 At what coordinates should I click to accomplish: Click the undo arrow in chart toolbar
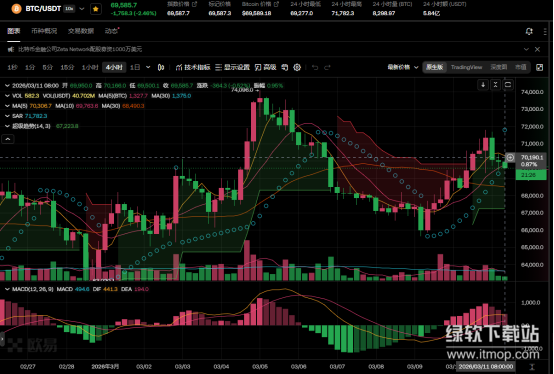(x=315, y=67)
